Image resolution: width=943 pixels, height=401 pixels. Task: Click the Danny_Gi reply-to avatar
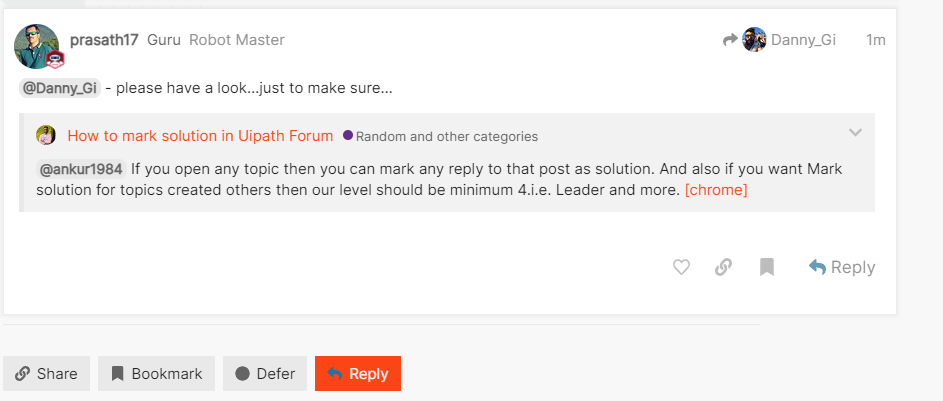pos(755,40)
